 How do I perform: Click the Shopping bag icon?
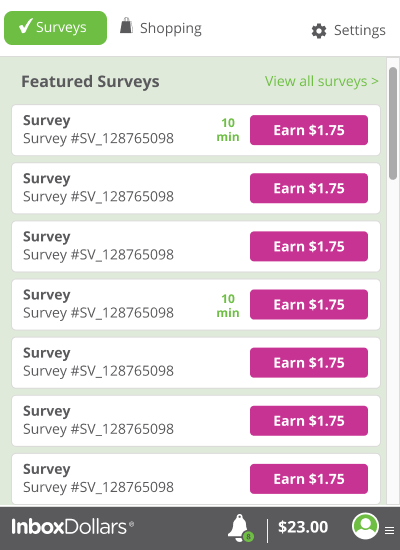tap(126, 26)
